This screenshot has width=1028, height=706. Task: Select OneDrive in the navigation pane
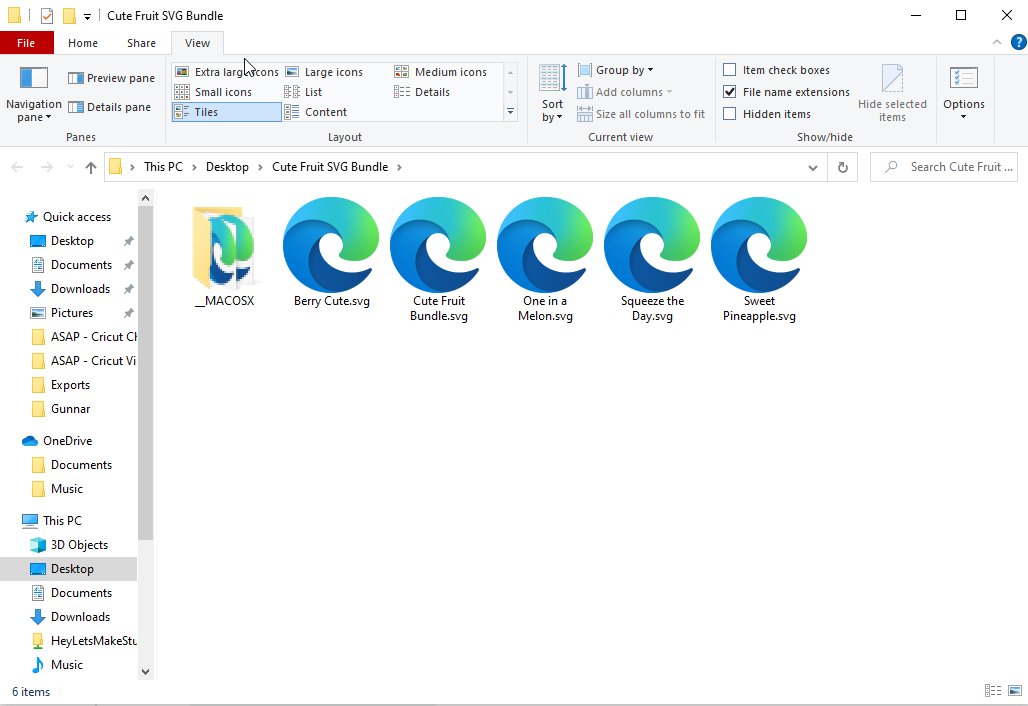[x=67, y=441]
